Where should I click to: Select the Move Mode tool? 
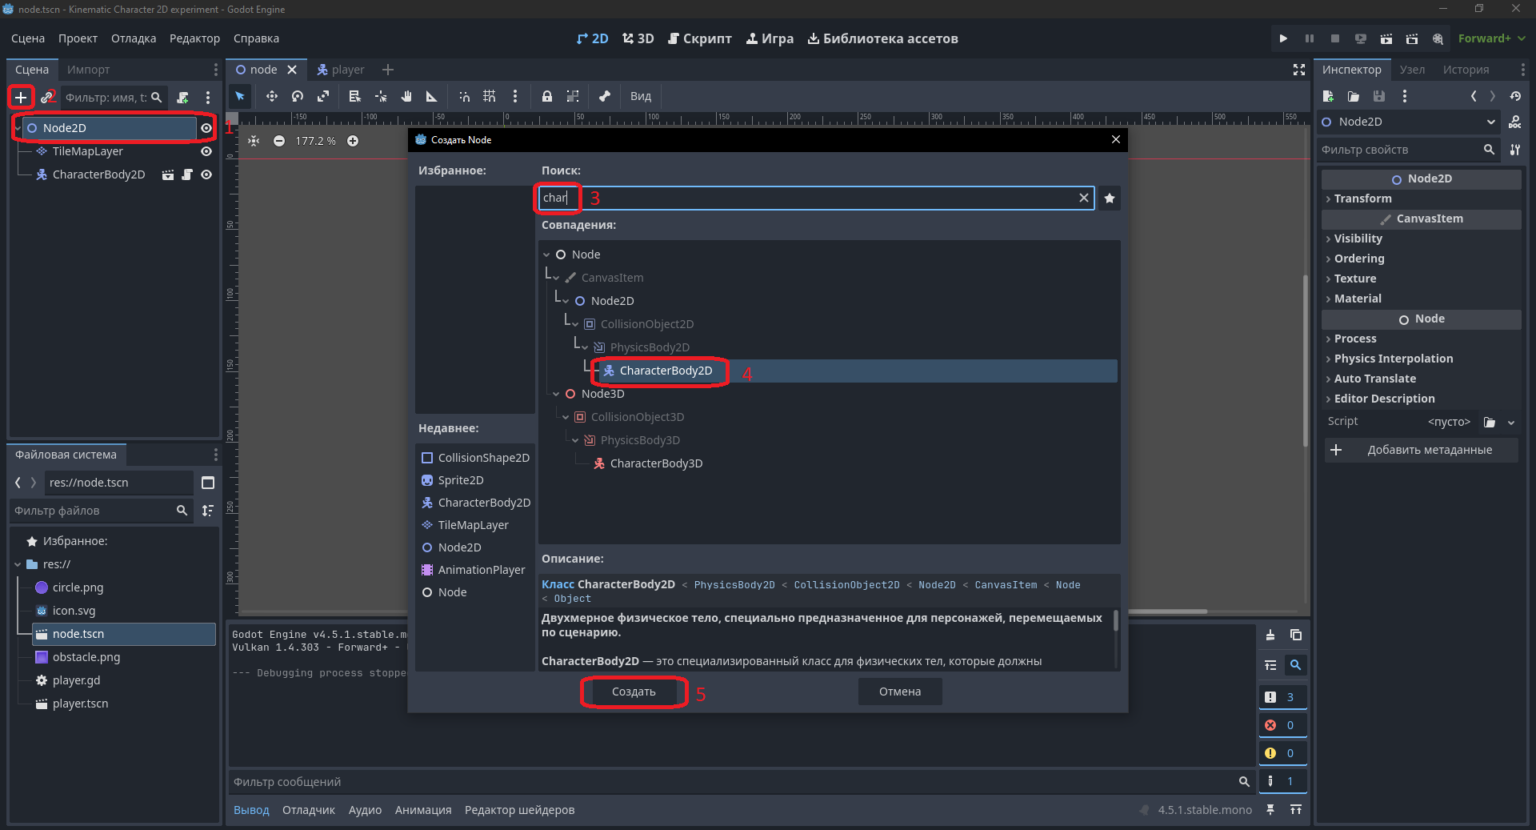click(x=271, y=96)
